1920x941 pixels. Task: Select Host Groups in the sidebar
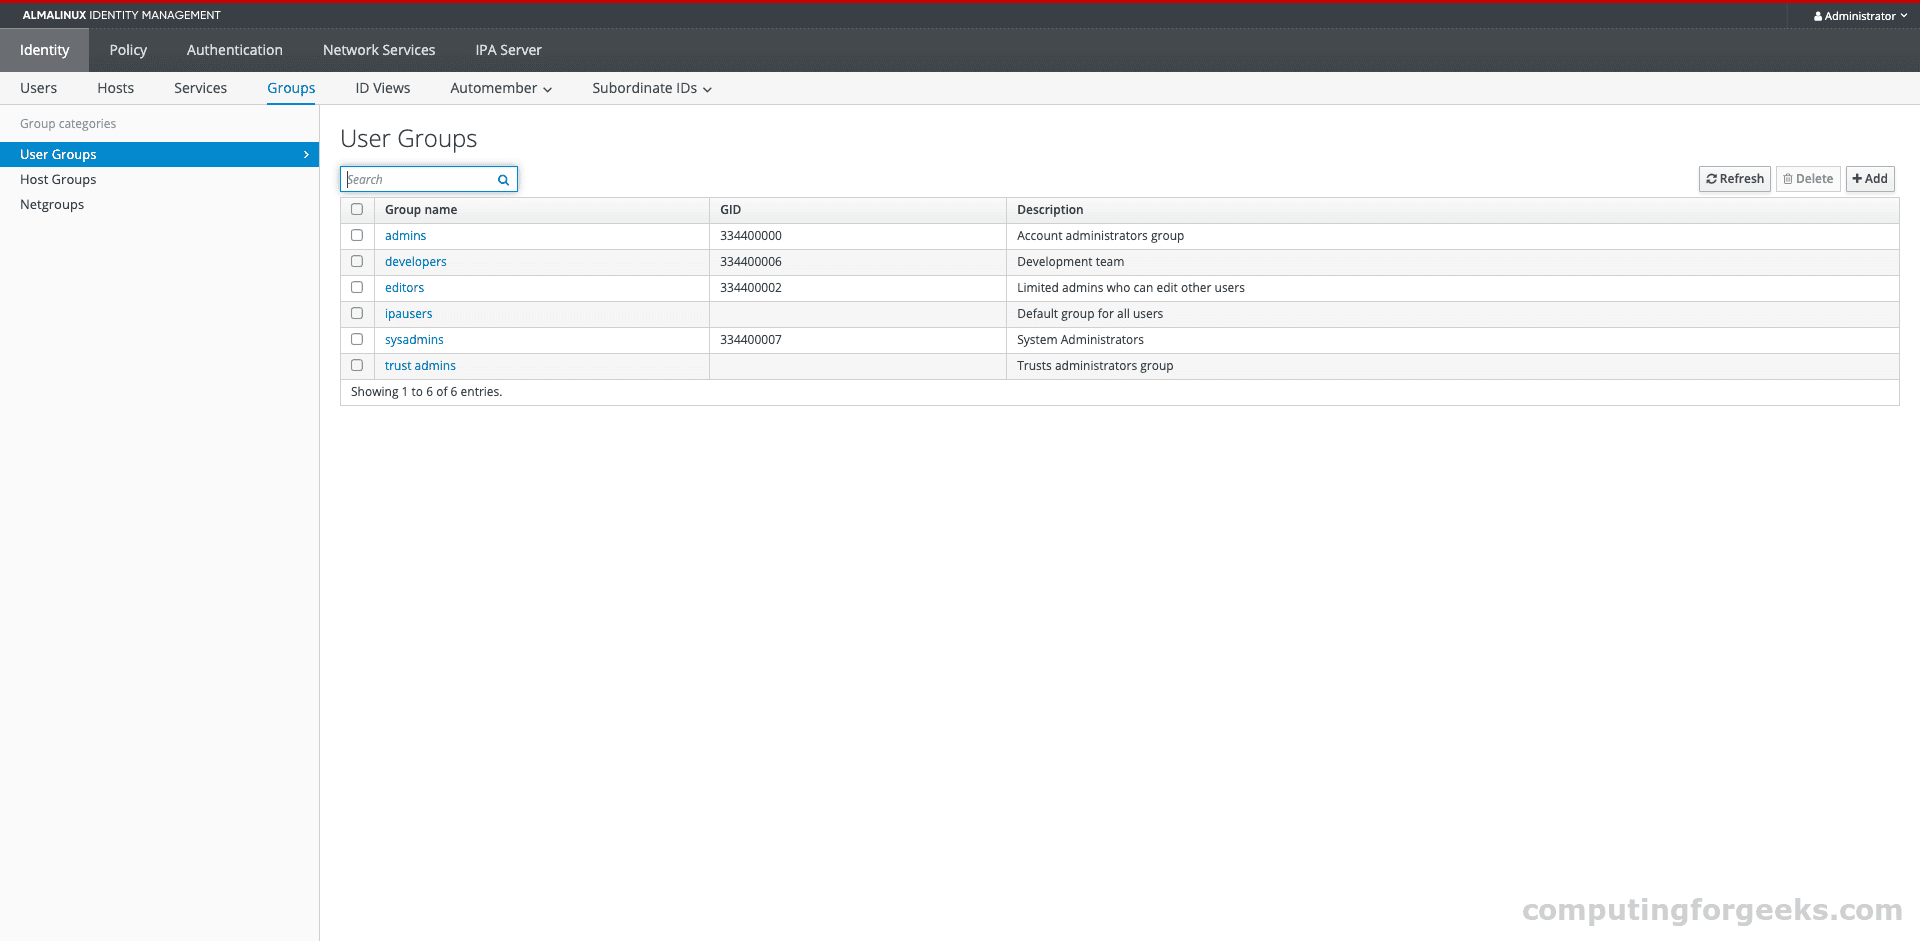point(58,179)
